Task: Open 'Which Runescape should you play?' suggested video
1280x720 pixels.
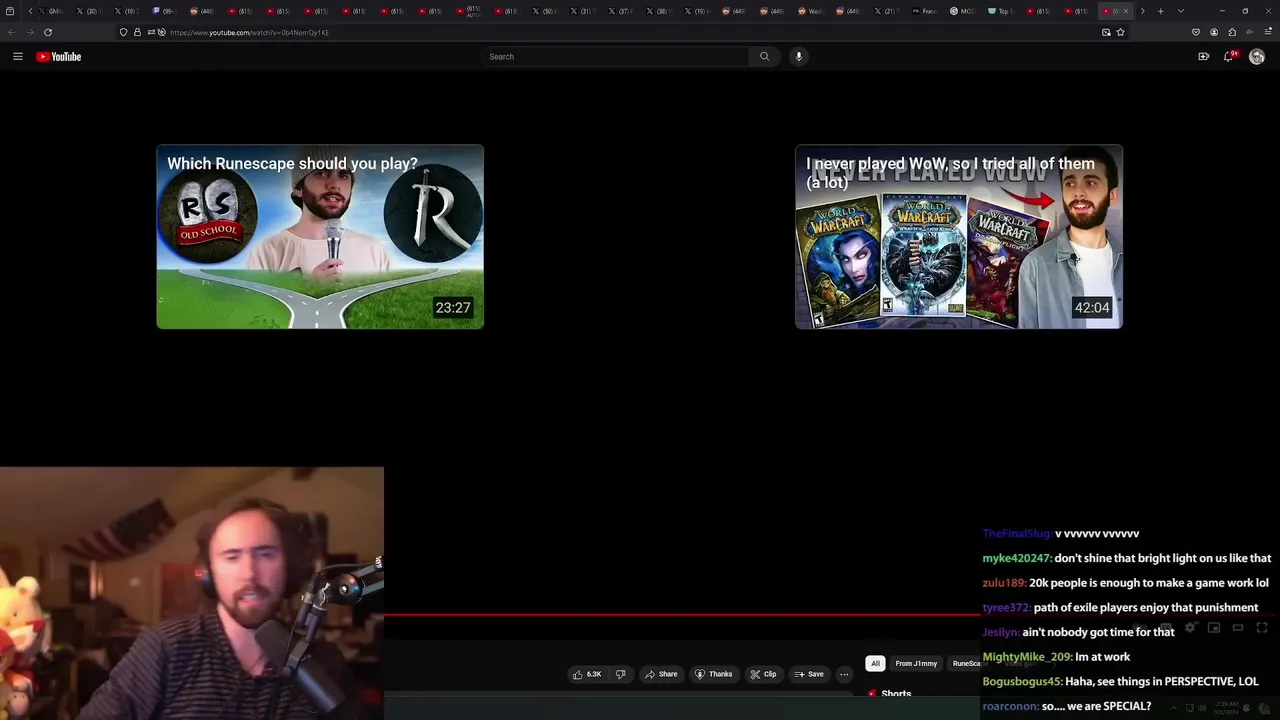Action: [320, 237]
